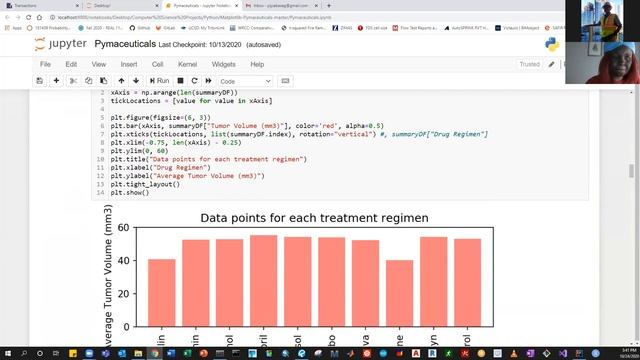Click the bar chart output image
The width and height of the screenshot is (640, 360).
[x=298, y=276]
